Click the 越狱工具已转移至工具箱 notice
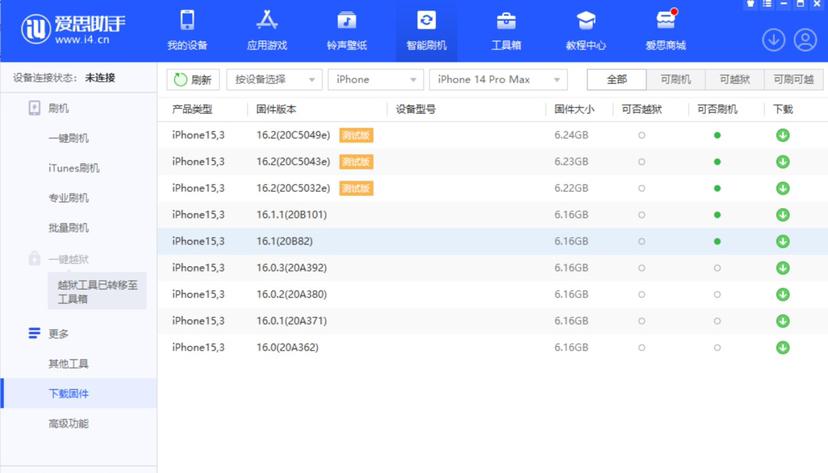This screenshot has width=828, height=473. click(97, 291)
